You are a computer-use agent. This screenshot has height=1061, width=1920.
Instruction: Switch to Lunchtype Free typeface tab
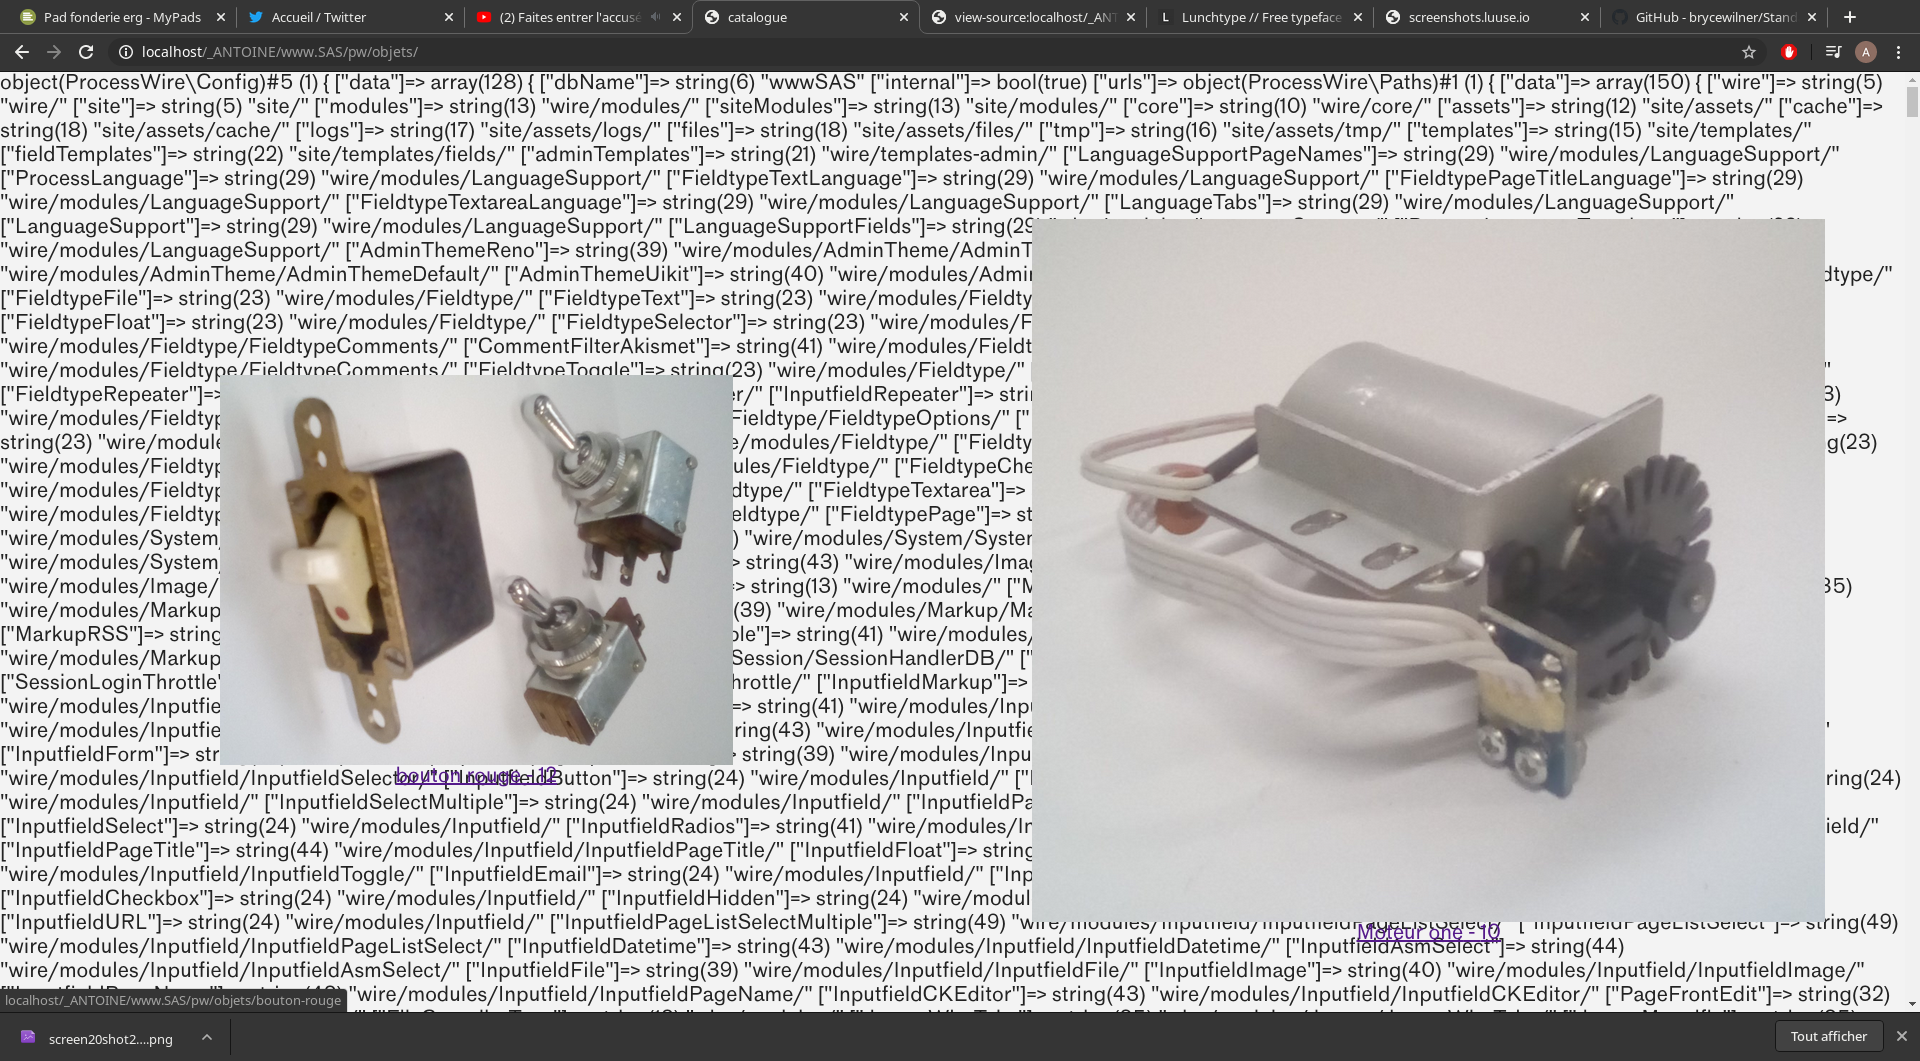(1260, 17)
